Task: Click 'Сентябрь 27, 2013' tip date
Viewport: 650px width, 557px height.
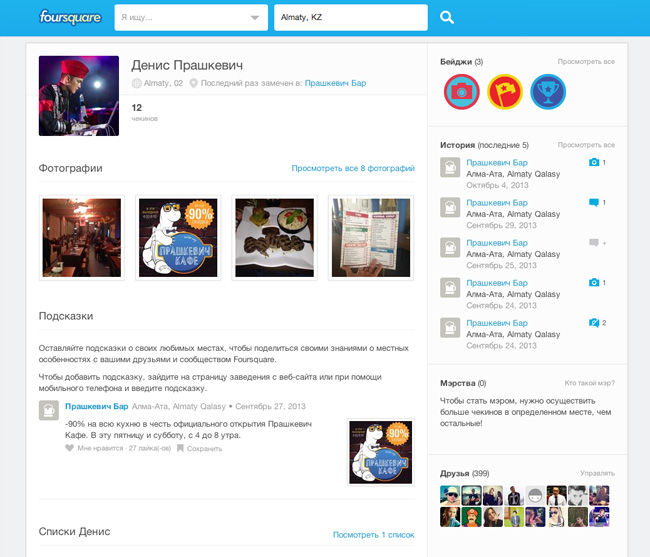Action: (270, 406)
